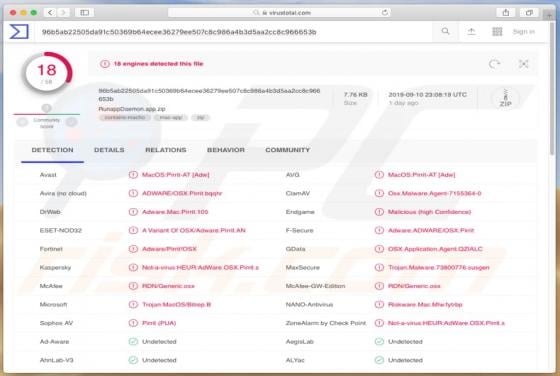560x376 pixels.
Task: Click the AegisLab undetected check icon
Action: tap(379, 342)
